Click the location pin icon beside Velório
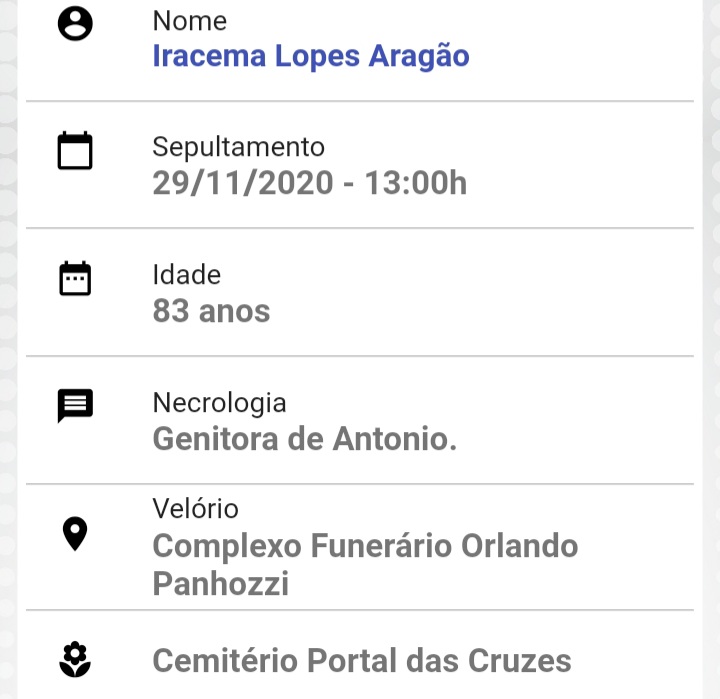The image size is (720, 699). tap(75, 534)
